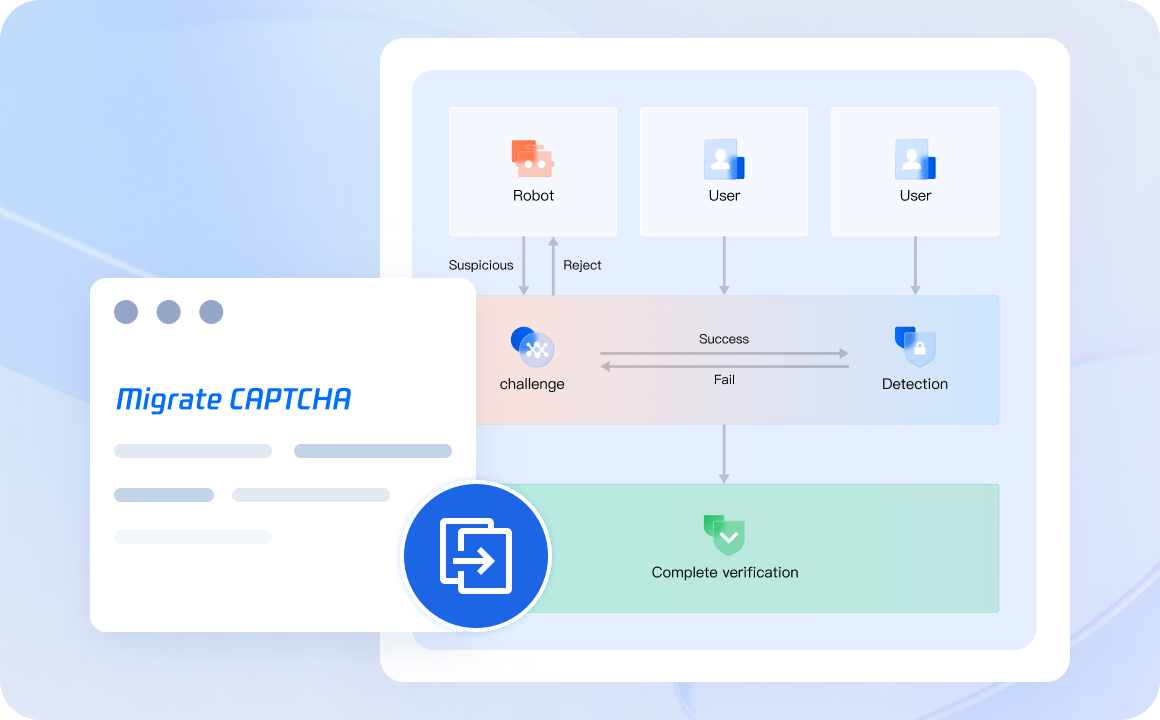Click the Migrate CAPTCHA heading link
The height and width of the screenshot is (720, 1160).
click(x=233, y=399)
